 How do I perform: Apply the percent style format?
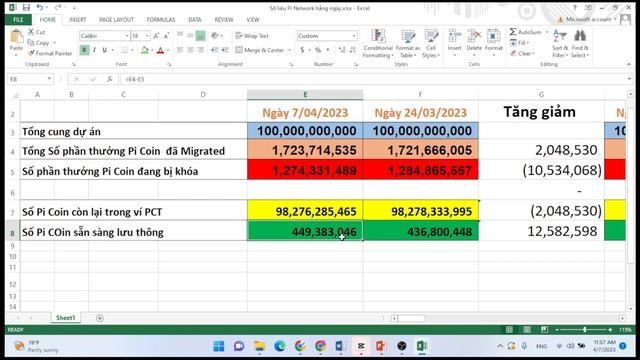[x=318, y=50]
